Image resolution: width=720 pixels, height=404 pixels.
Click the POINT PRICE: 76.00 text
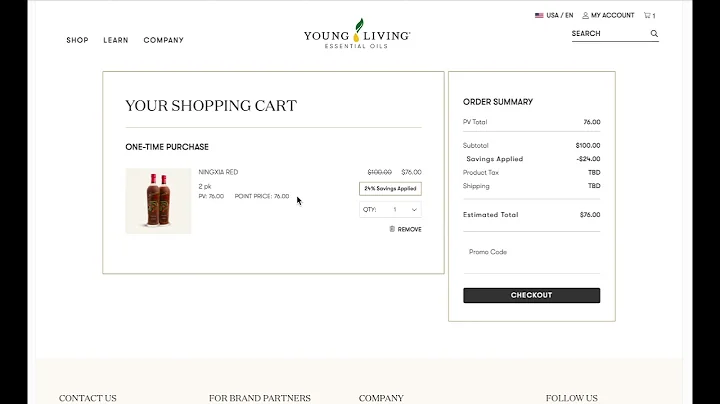coord(262,196)
